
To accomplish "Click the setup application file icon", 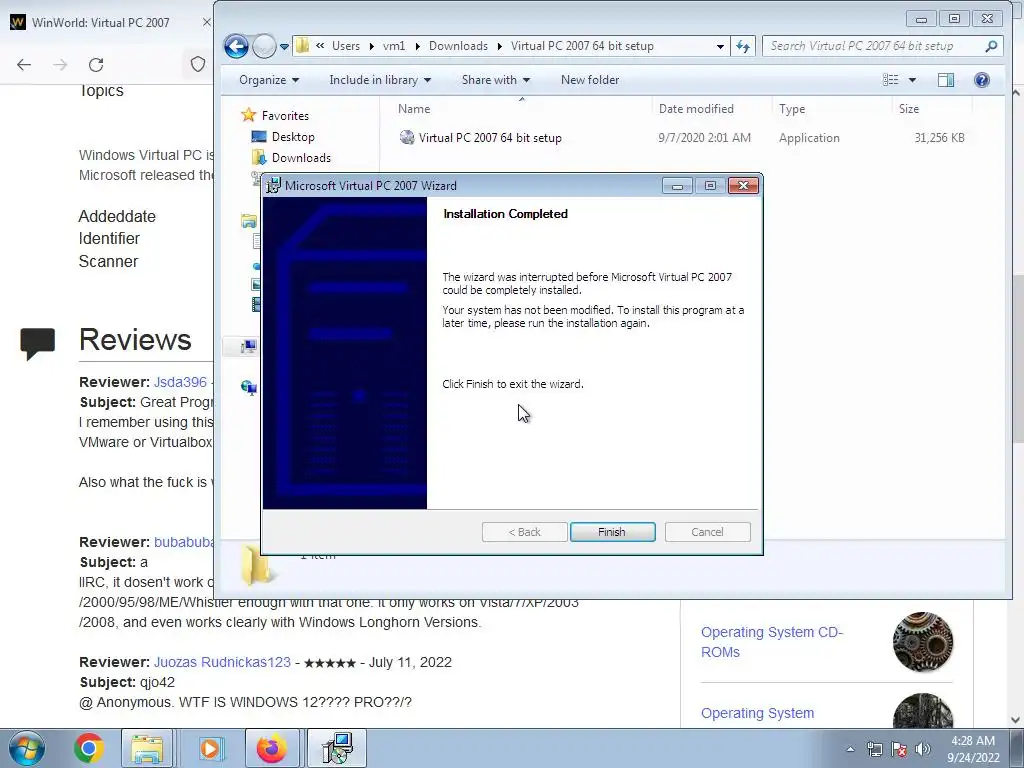I will tap(407, 137).
